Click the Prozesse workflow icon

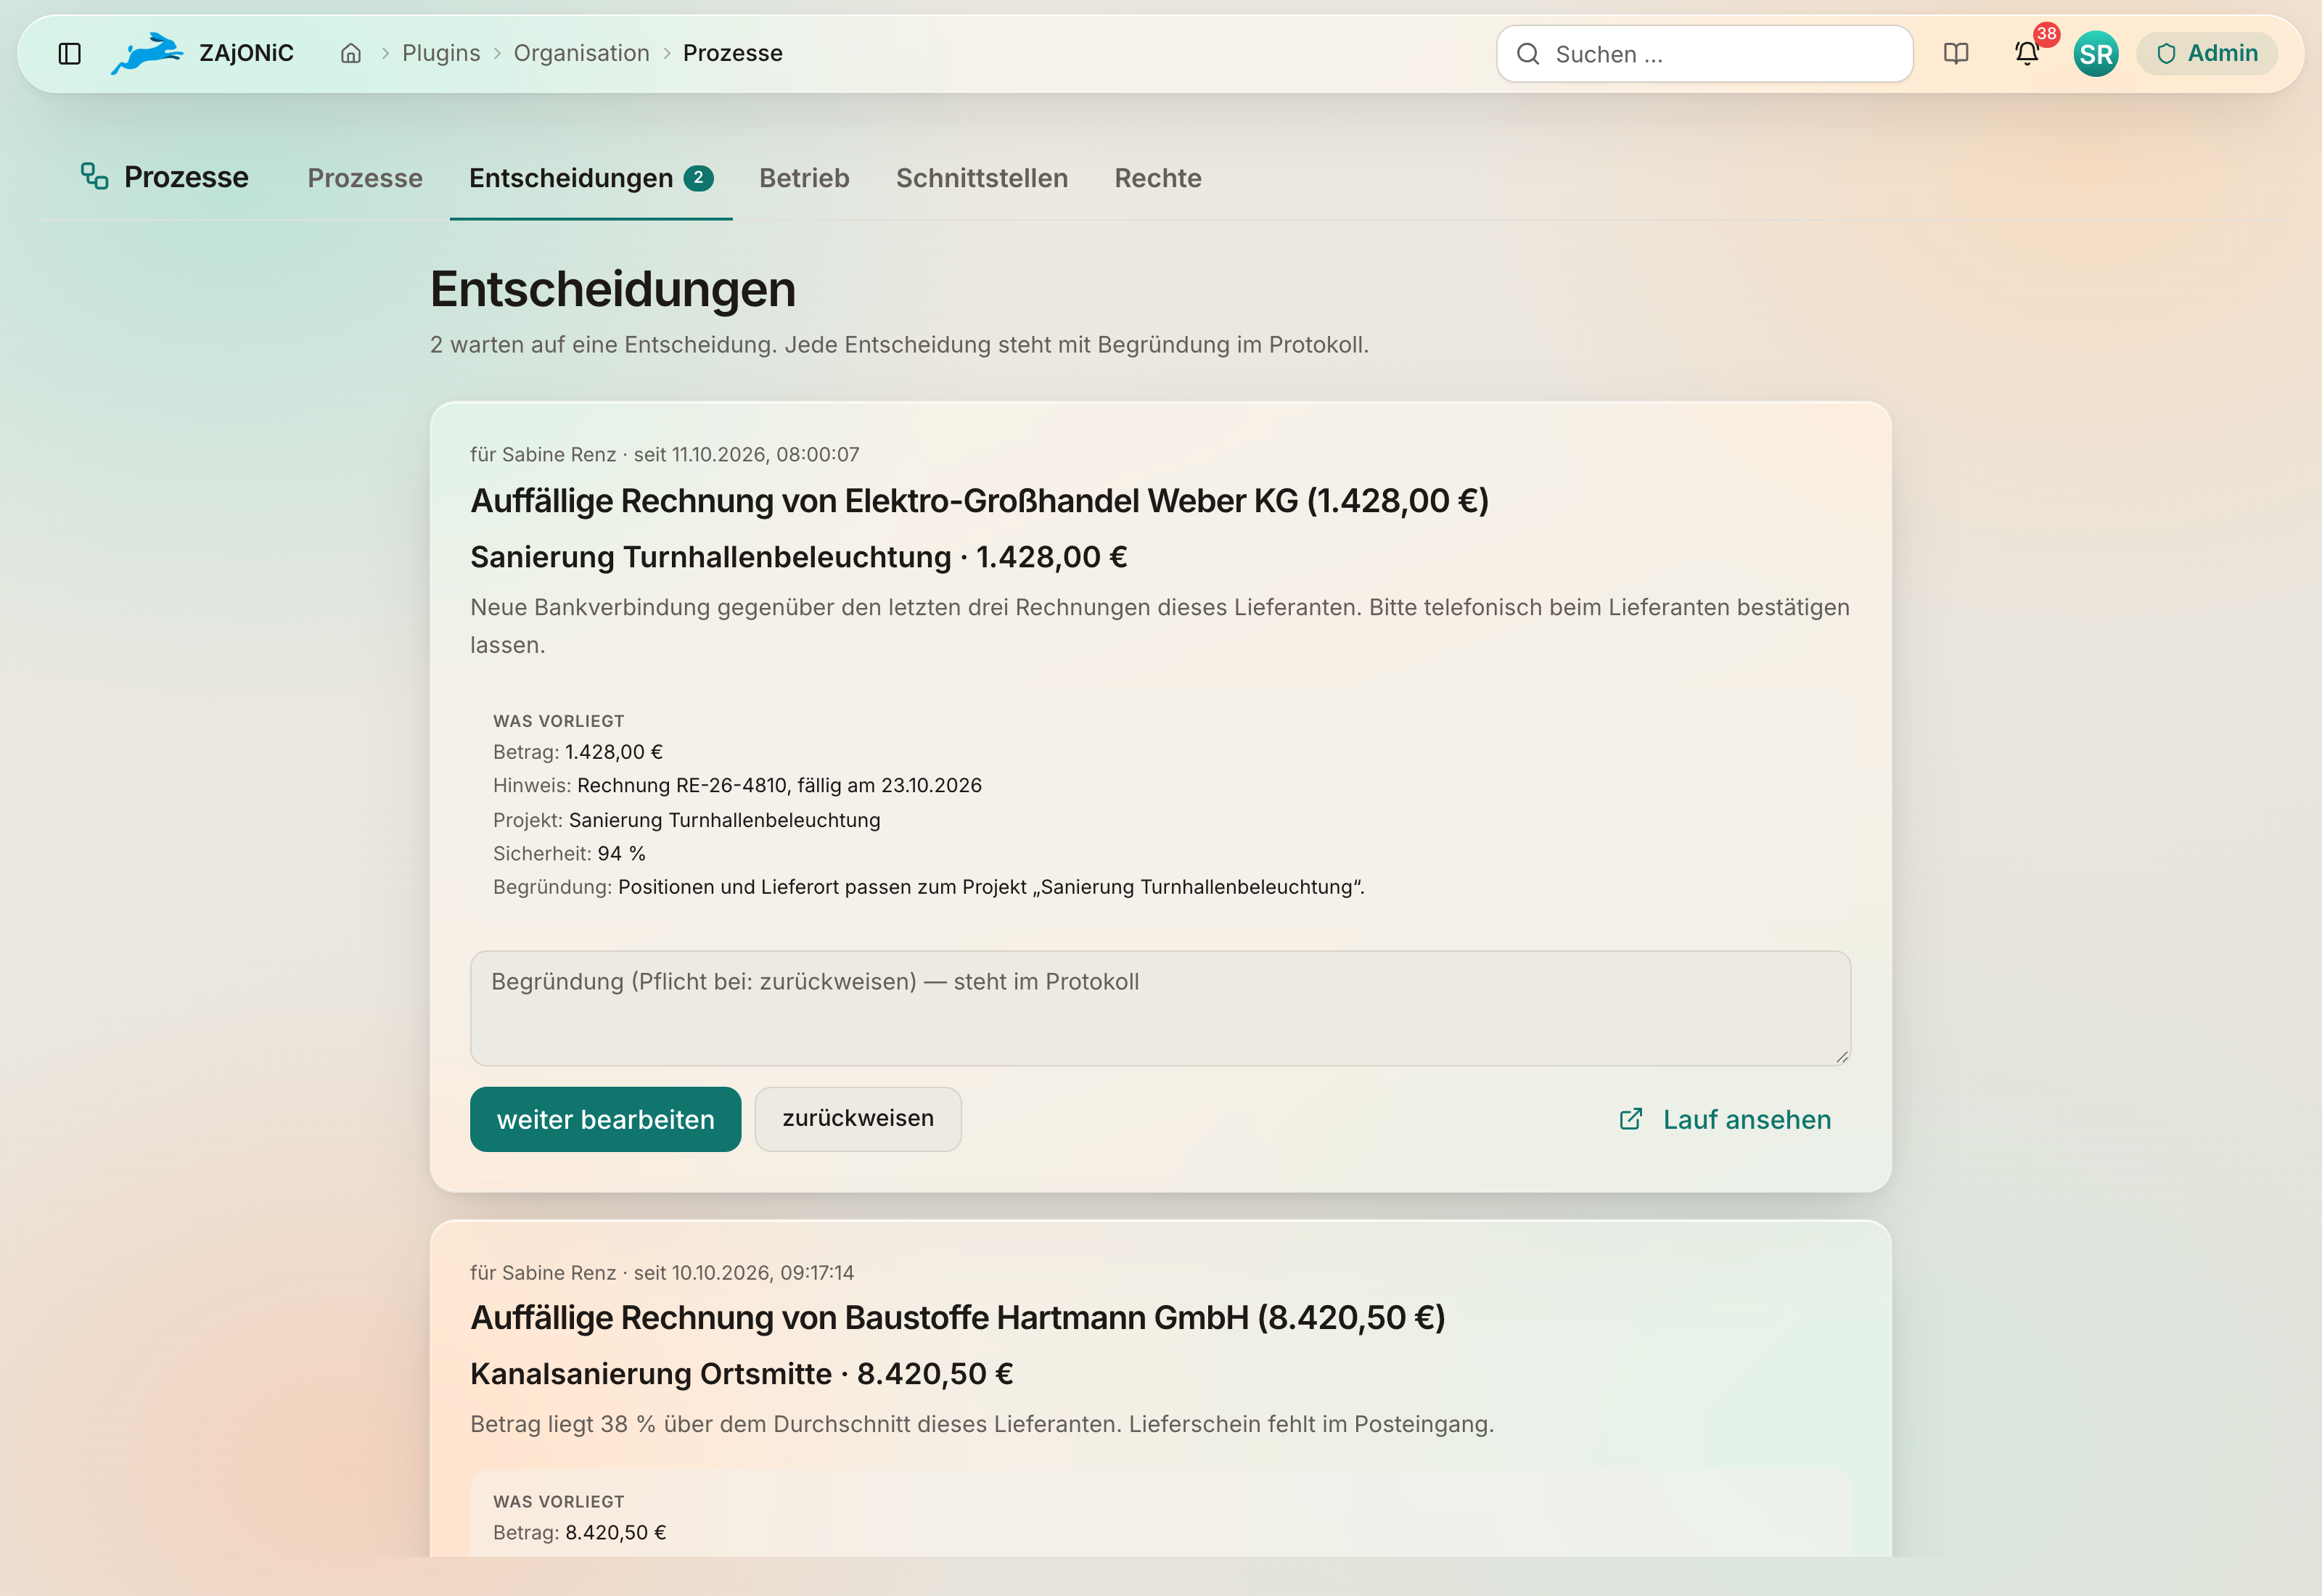[95, 177]
